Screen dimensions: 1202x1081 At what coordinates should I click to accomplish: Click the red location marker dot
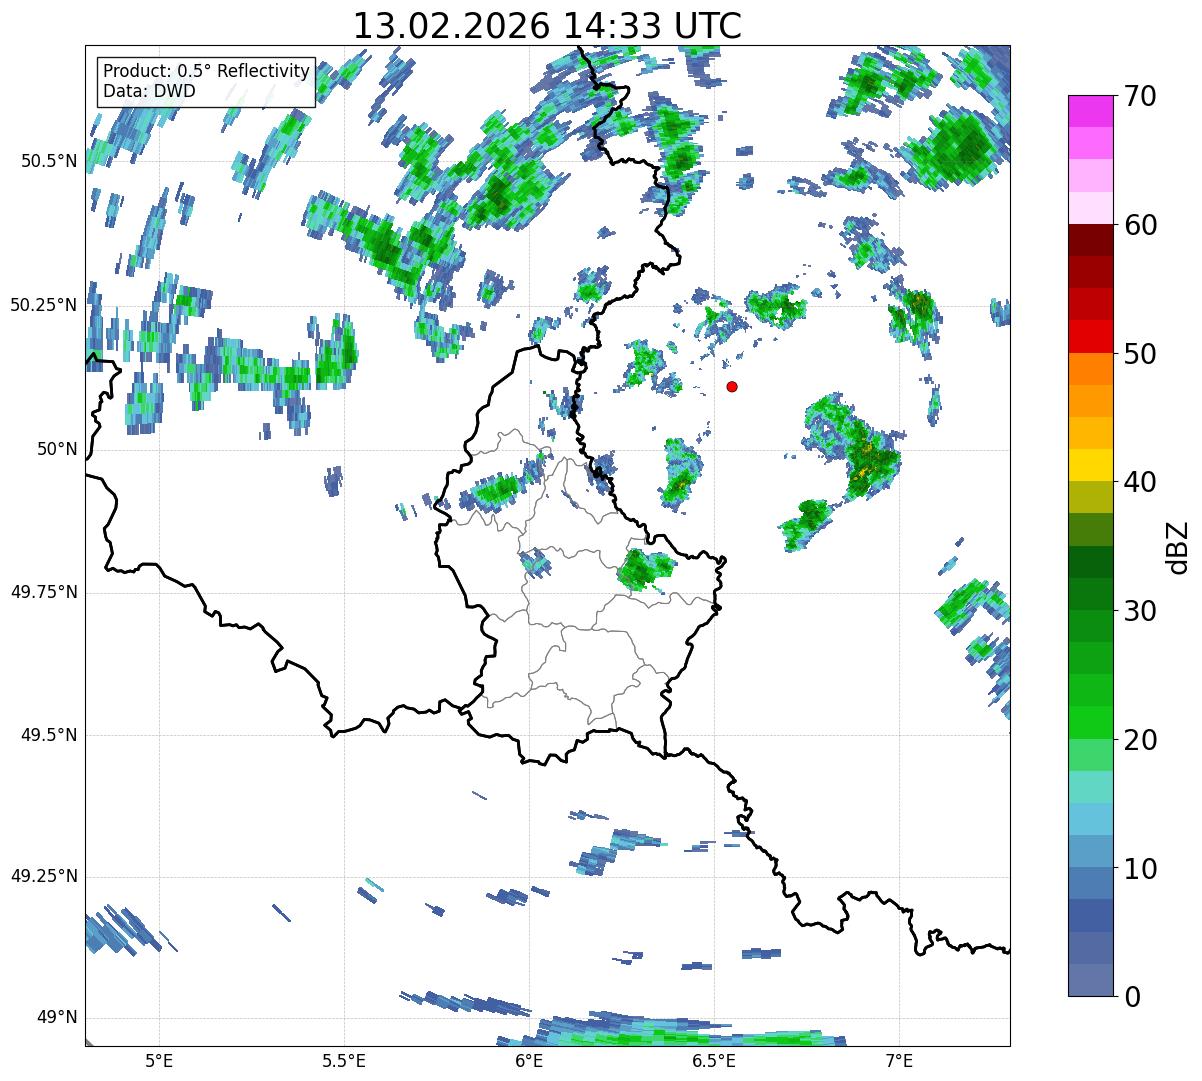point(732,386)
